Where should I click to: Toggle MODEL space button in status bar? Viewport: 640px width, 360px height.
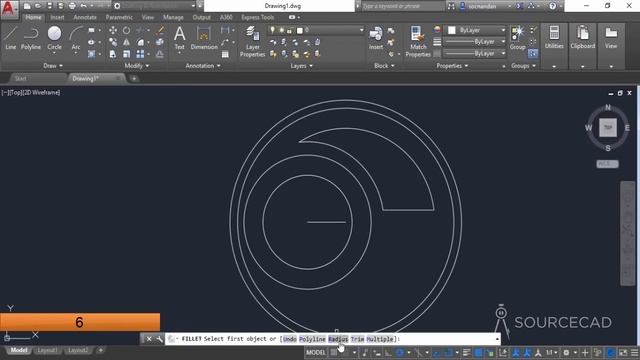[x=316, y=353]
